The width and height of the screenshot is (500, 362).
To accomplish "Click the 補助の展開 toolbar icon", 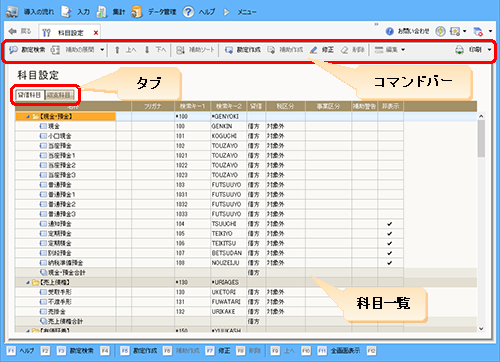I will point(55,50).
